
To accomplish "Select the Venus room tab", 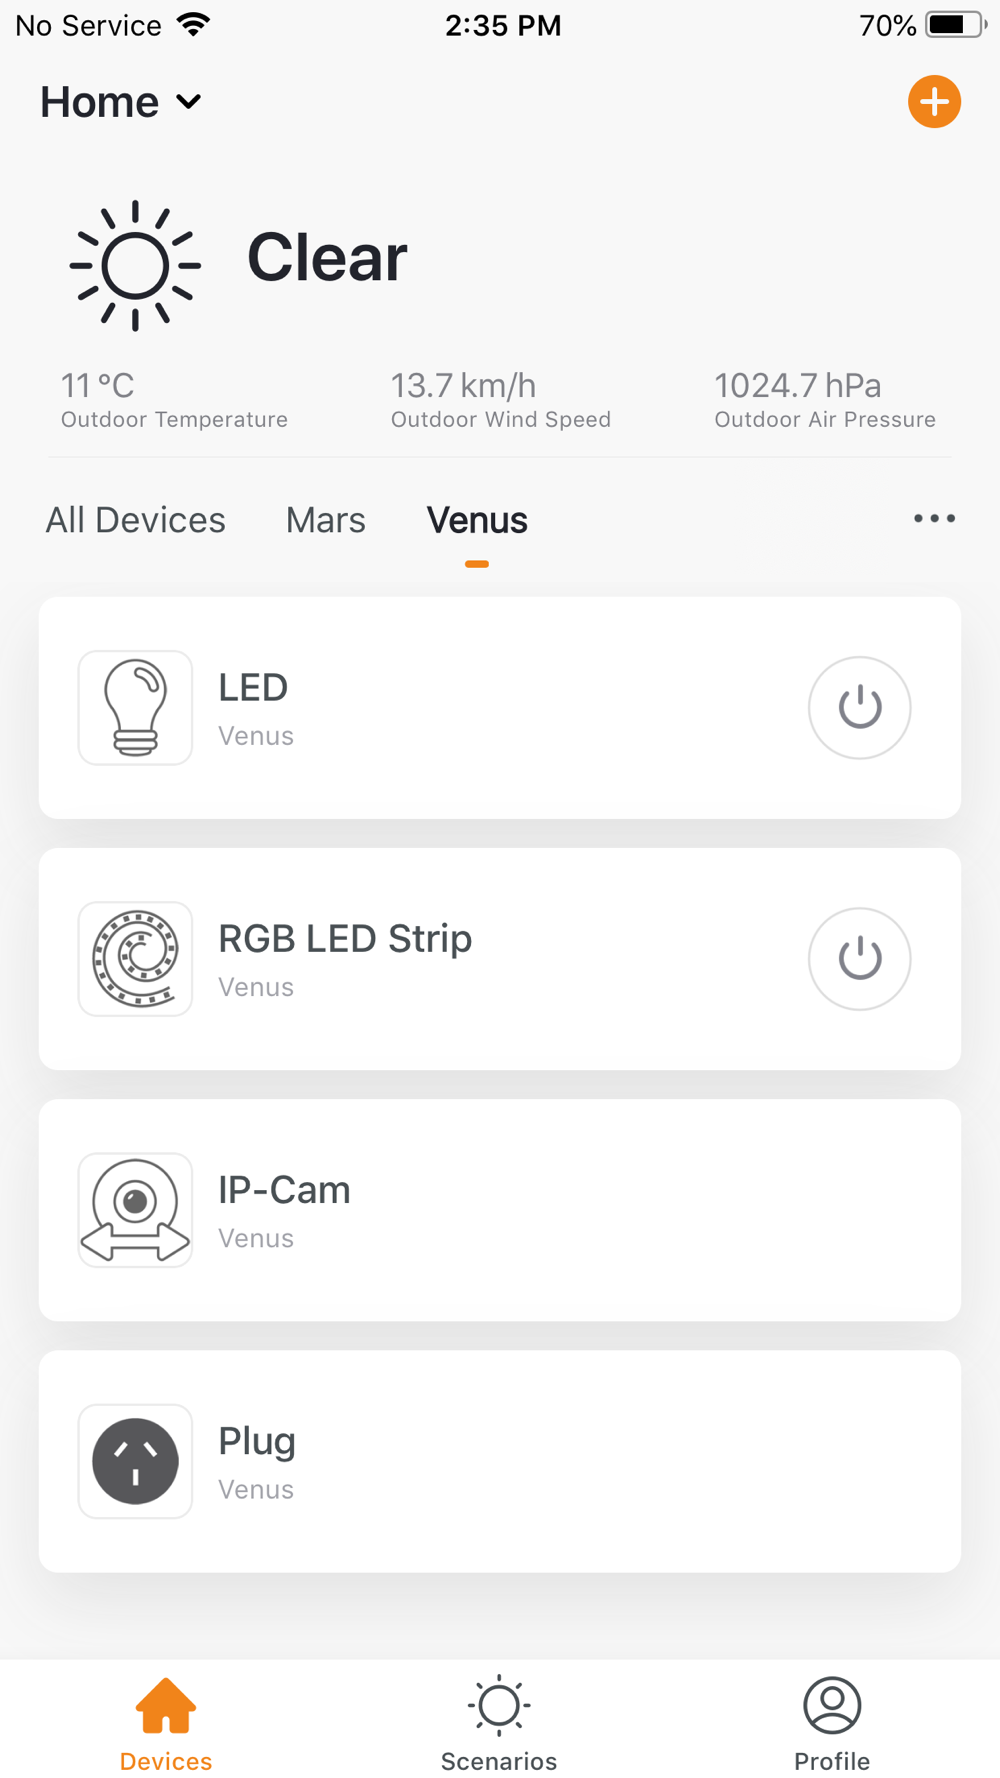I will 477,520.
